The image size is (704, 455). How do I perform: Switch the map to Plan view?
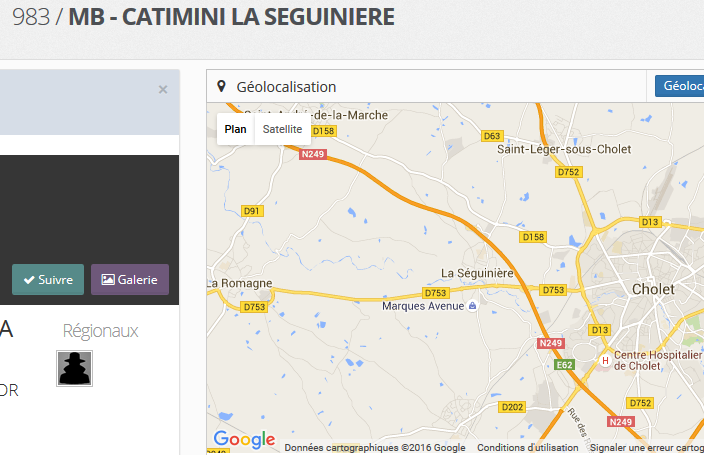tap(236, 129)
